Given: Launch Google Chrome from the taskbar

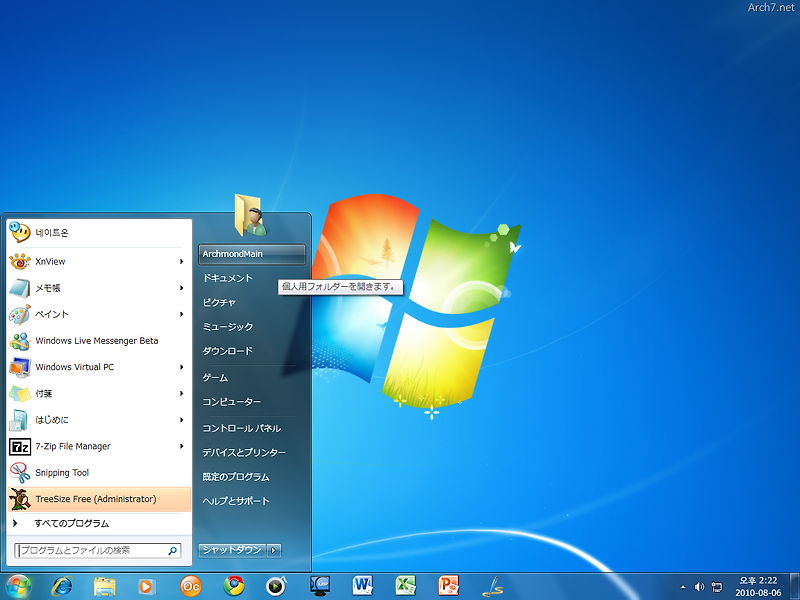Looking at the screenshot, I should tap(234, 586).
